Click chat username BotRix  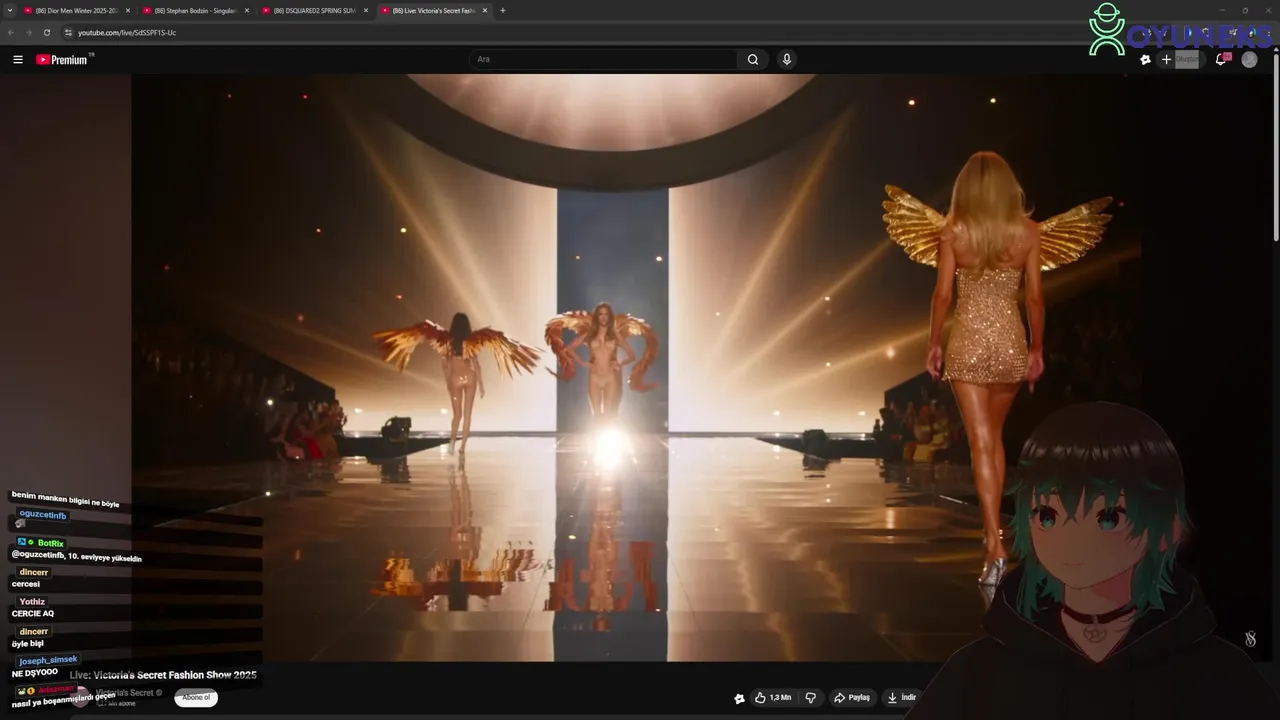(50, 543)
